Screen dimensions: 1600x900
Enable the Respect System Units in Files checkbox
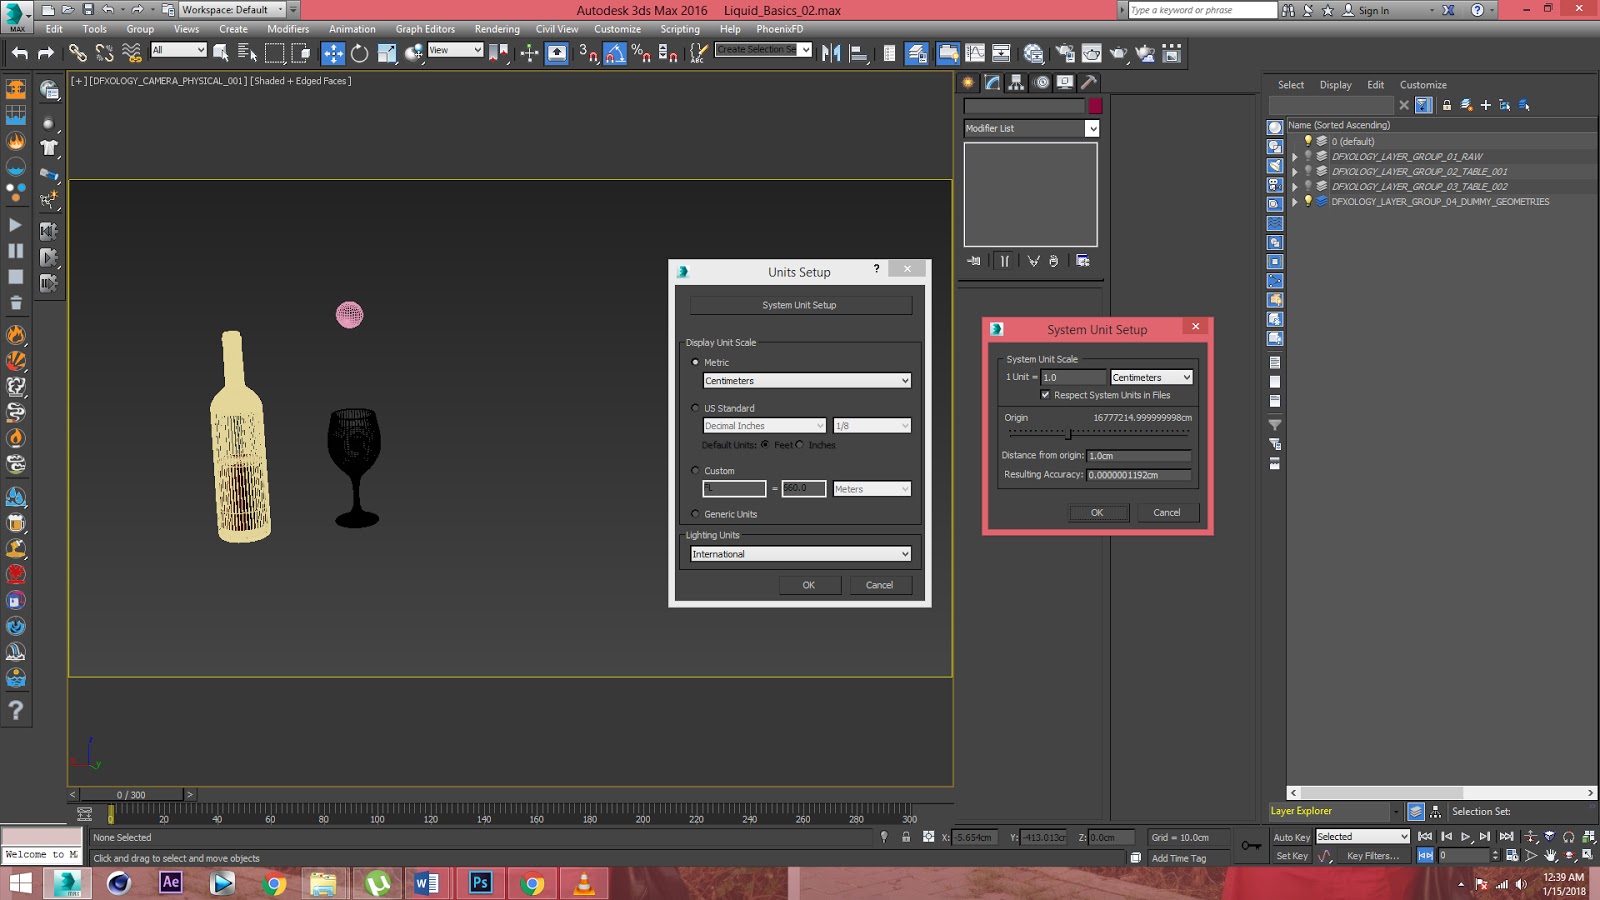pyautogui.click(x=1046, y=395)
